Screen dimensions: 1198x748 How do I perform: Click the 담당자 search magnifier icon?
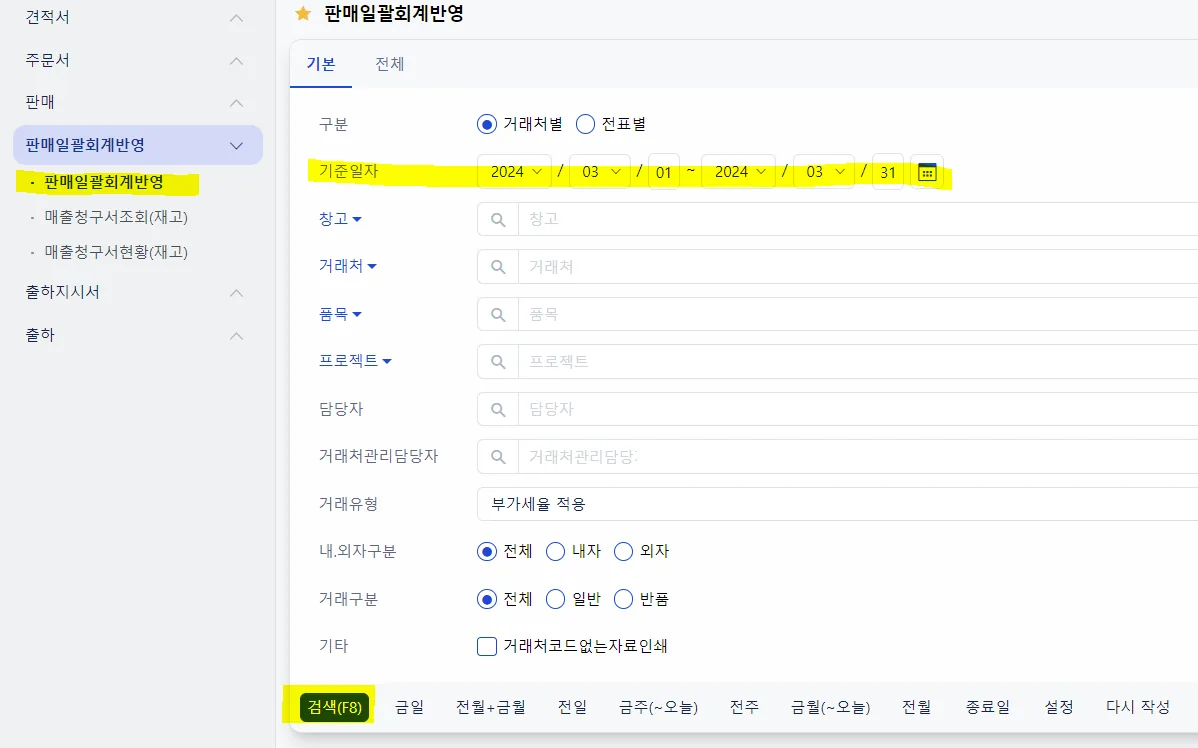[498, 410]
